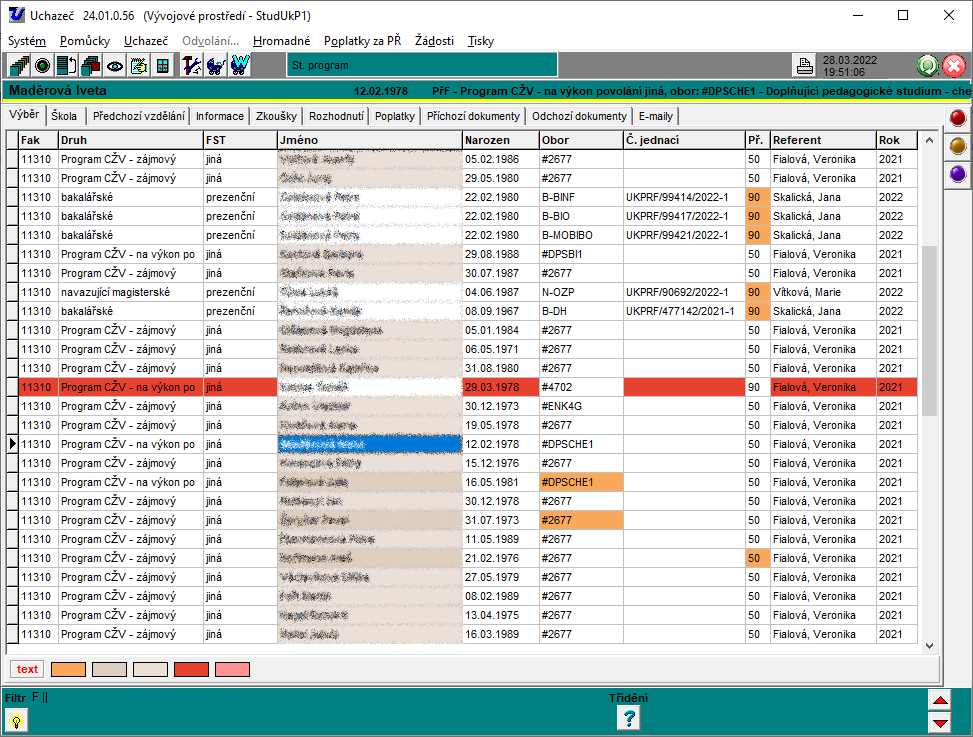Click the purple ball side button
The height and width of the screenshot is (737, 973).
(958, 174)
